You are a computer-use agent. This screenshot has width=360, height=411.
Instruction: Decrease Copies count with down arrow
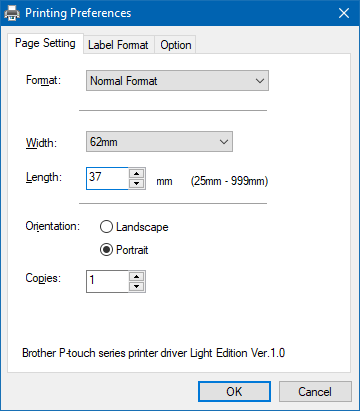pos(136,286)
